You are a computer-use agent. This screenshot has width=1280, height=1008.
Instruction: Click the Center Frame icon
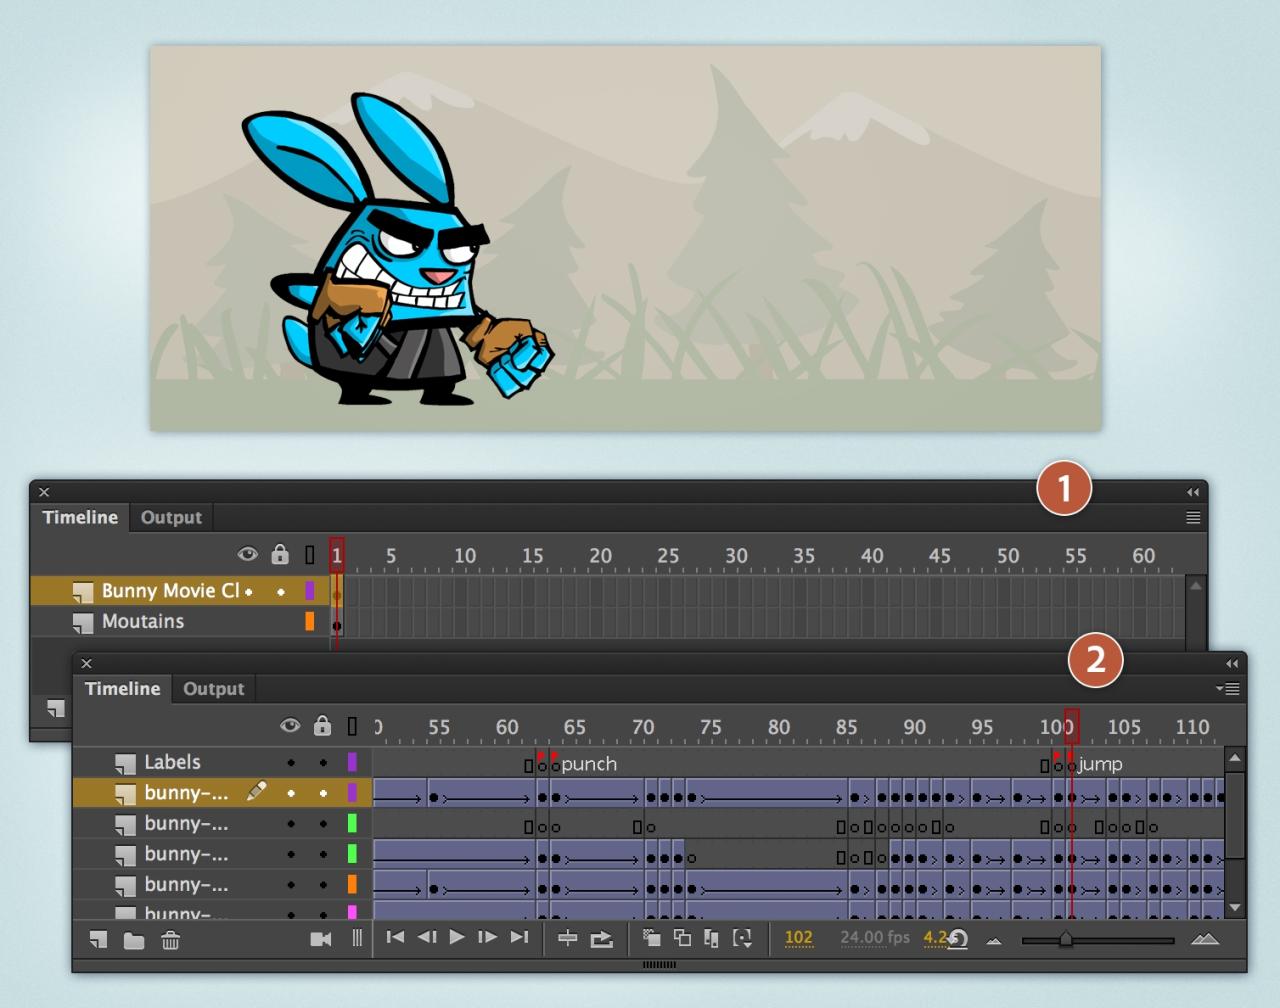[567, 938]
